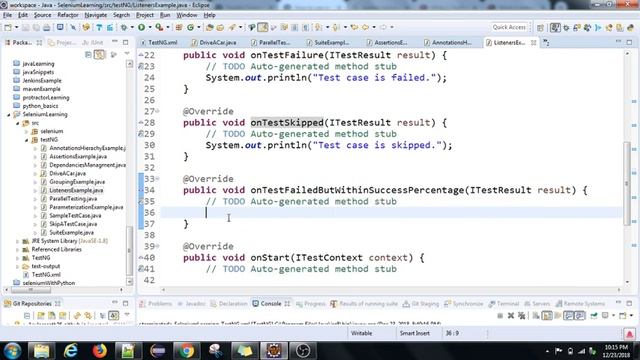Click the green Run toolbar button
This screenshot has height=360, width=640.
coord(142,27)
